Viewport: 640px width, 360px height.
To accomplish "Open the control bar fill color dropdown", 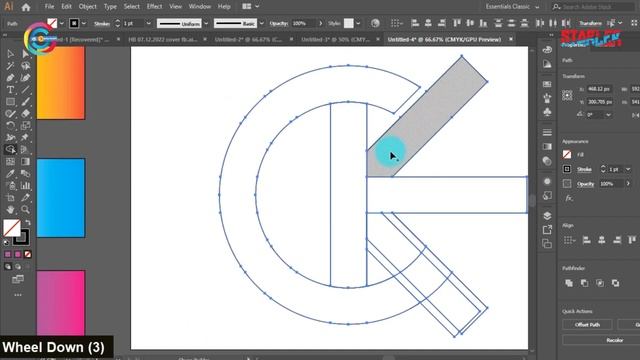I will [62, 24].
